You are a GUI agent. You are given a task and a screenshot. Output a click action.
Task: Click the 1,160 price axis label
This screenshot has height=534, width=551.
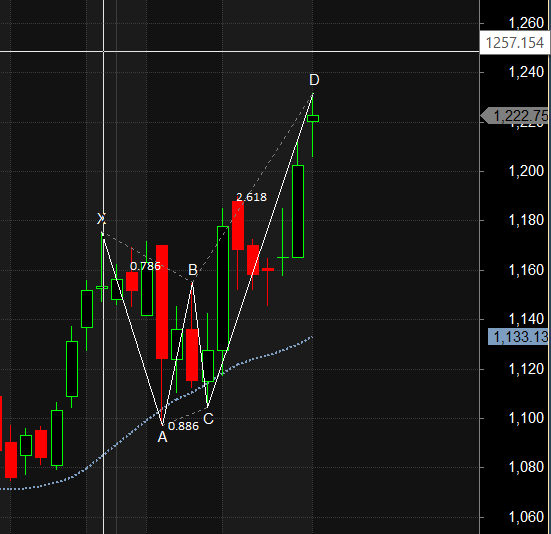(x=526, y=270)
